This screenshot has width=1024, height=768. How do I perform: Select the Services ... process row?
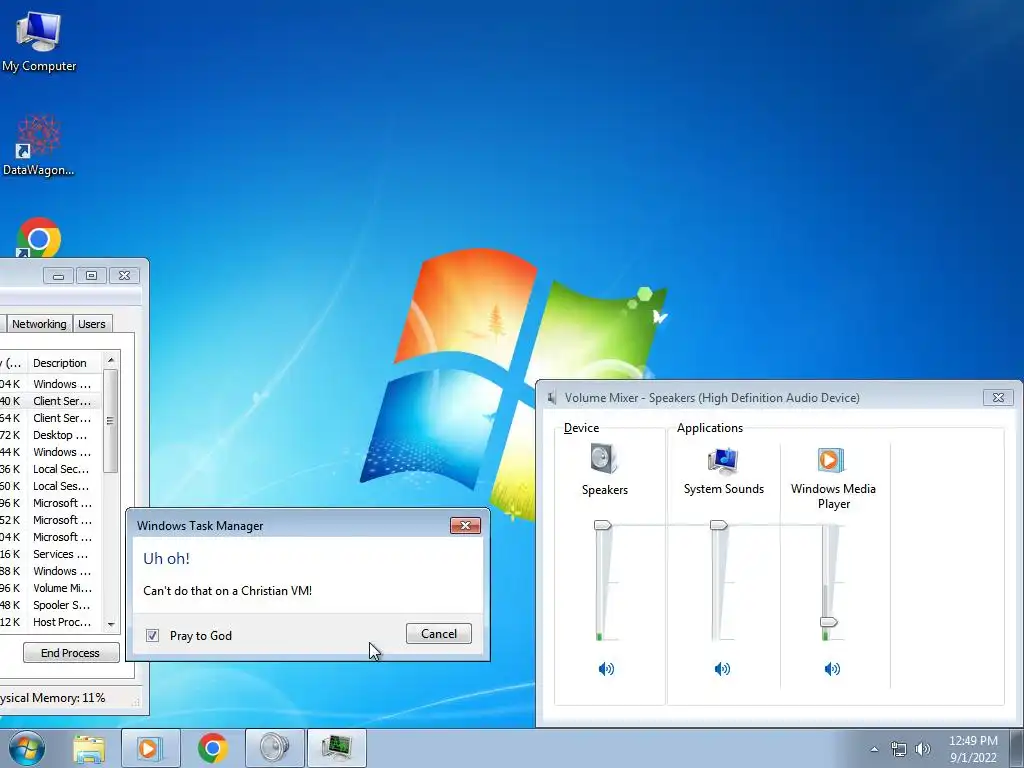point(51,554)
